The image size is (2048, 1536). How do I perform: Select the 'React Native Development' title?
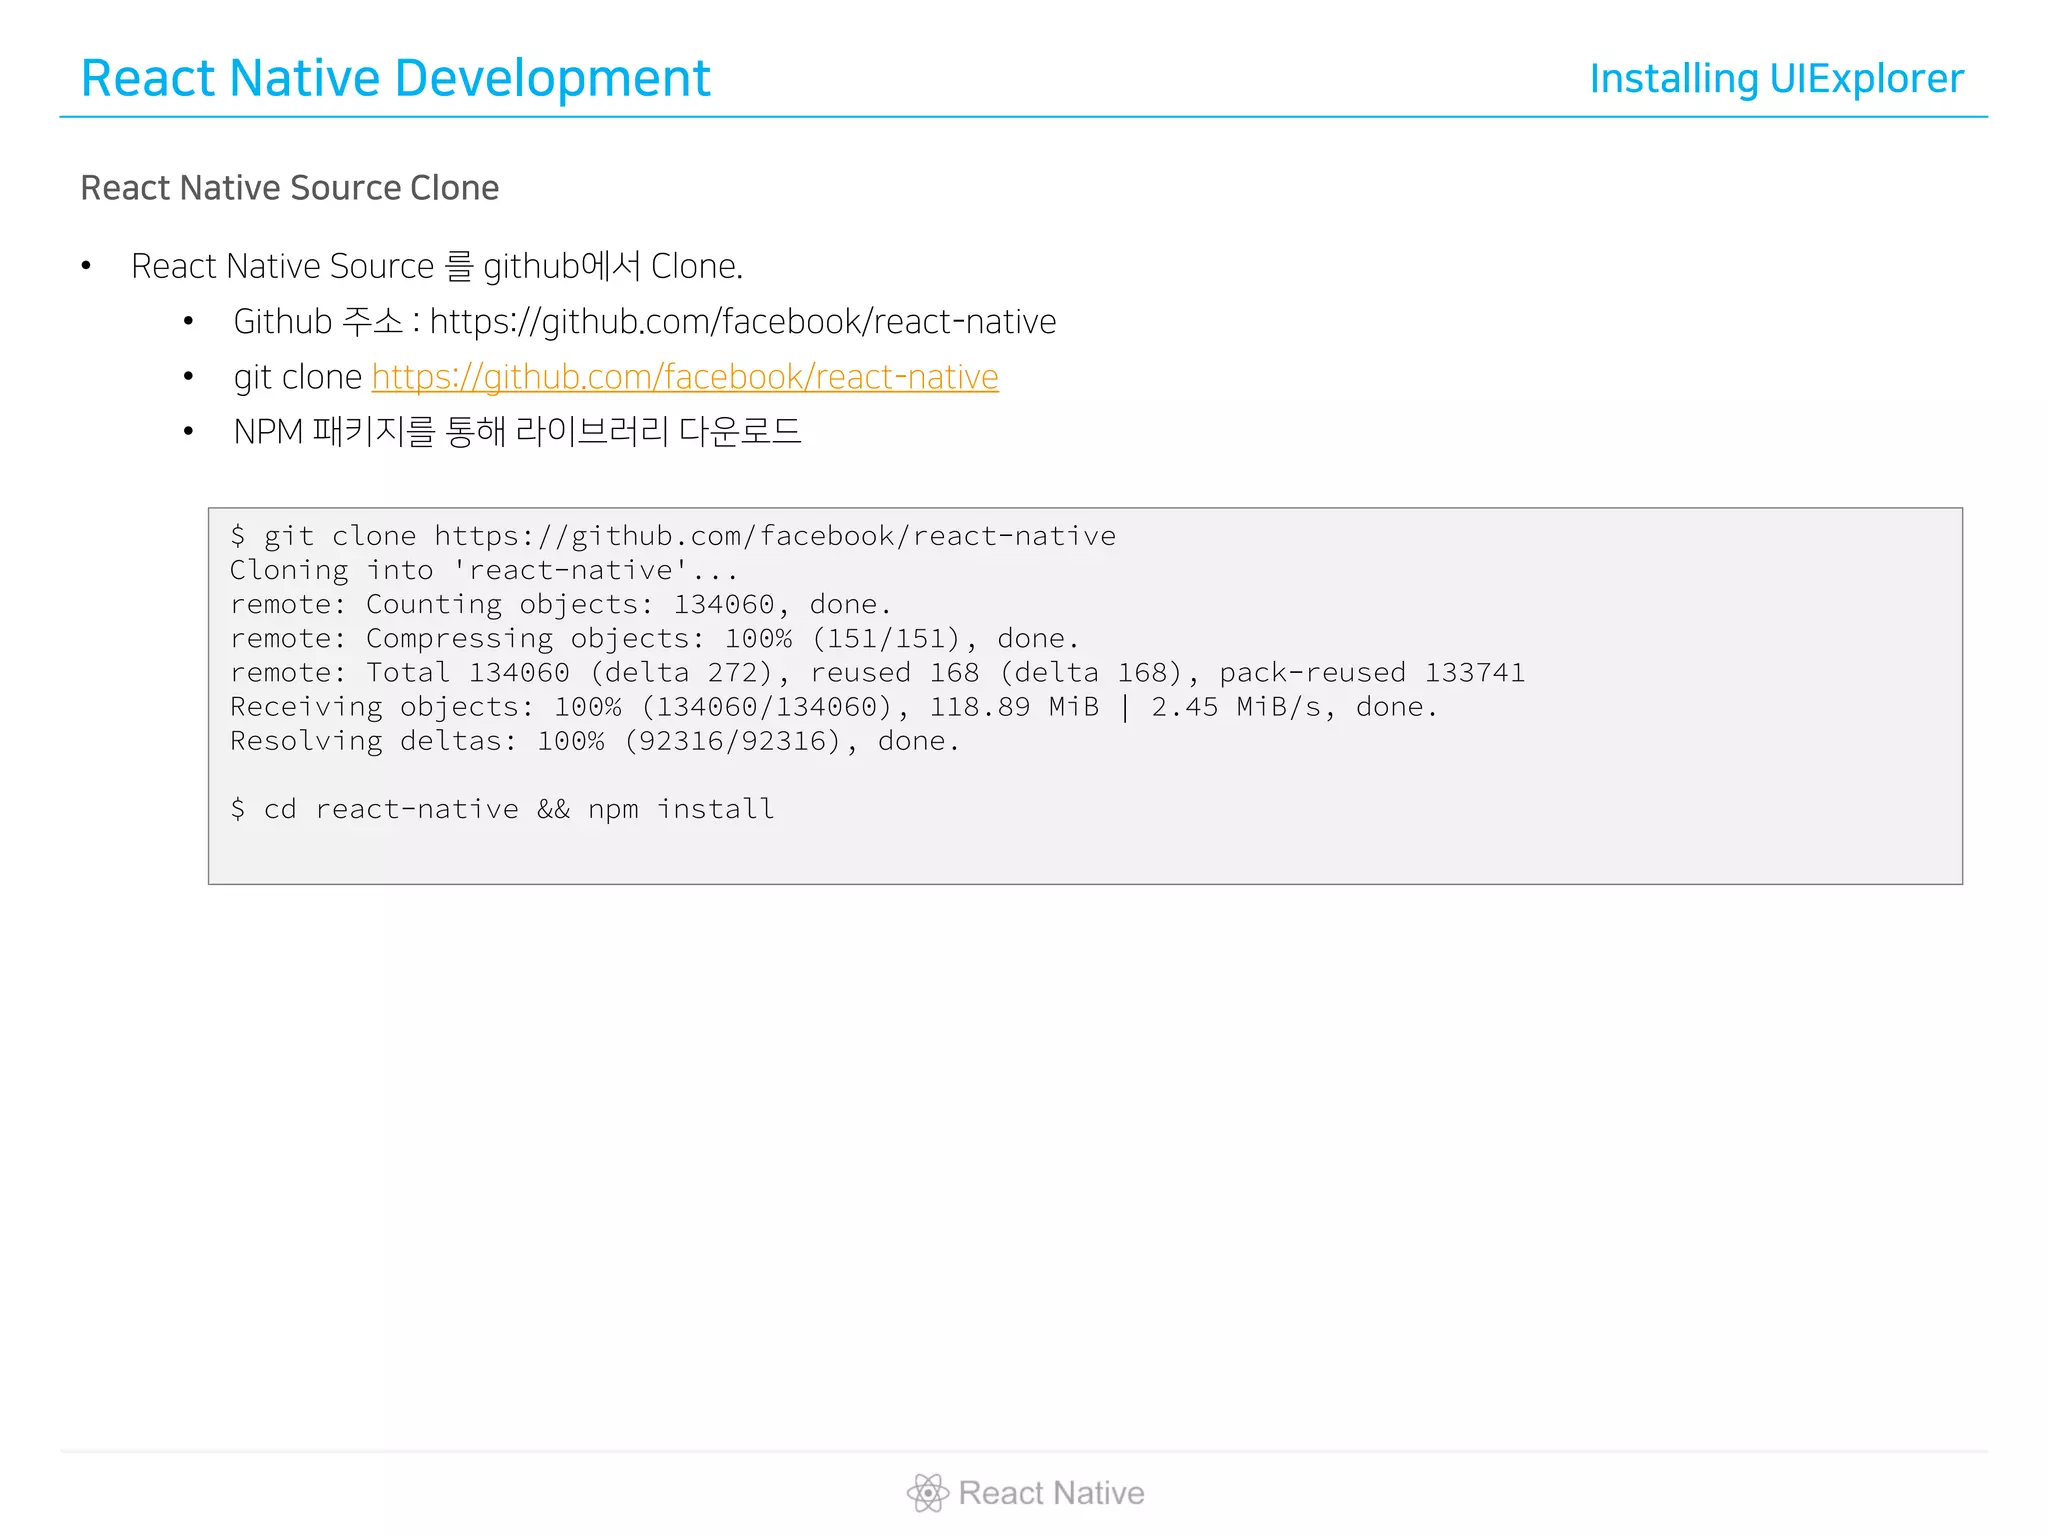coord(395,78)
